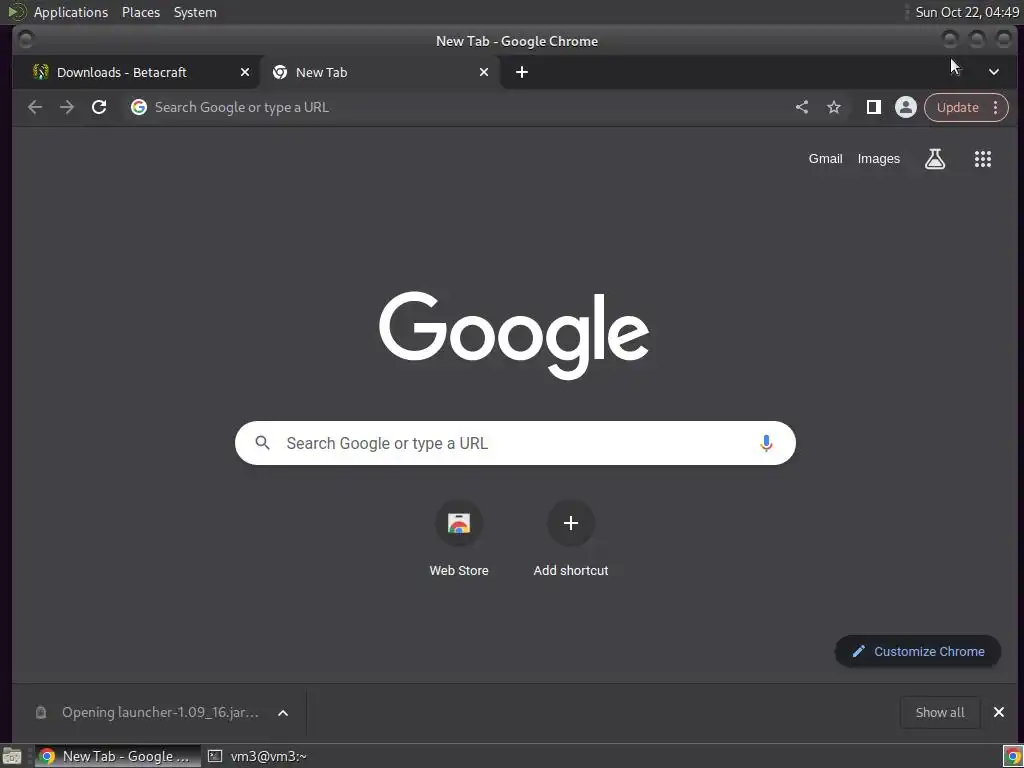Open the Places menu

[x=140, y=12]
